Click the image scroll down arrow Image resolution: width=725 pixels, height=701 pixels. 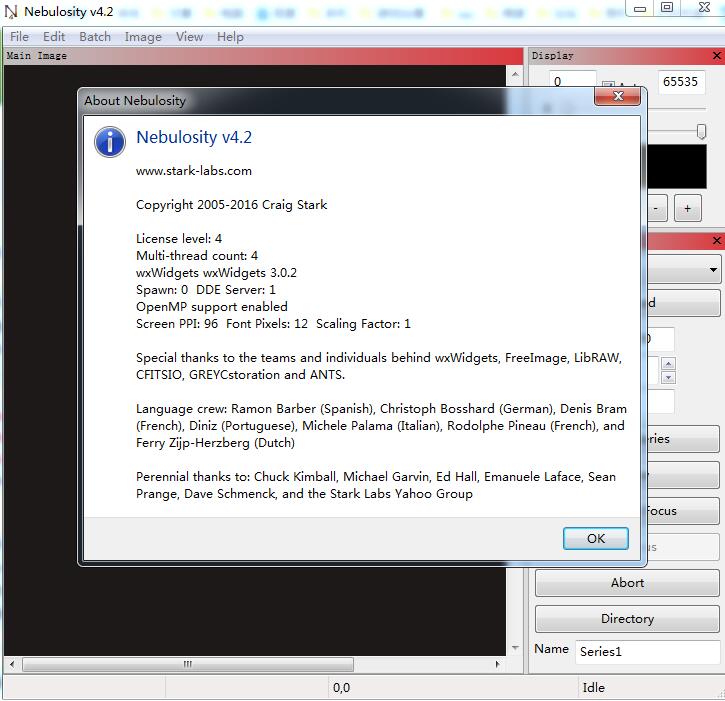click(515, 647)
